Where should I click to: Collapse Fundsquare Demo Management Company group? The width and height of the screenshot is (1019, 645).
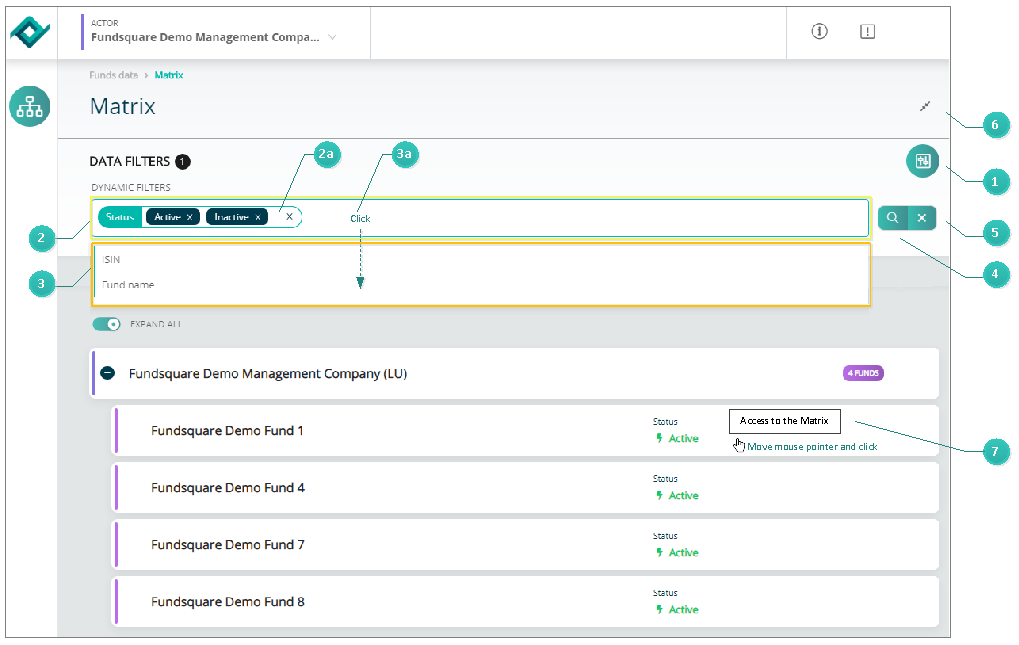(x=108, y=373)
